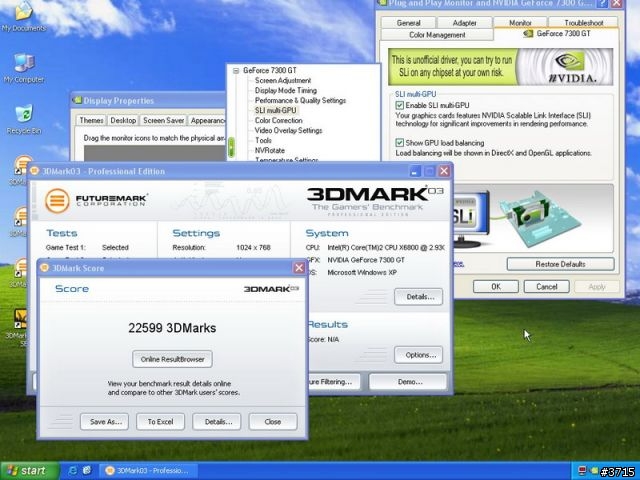Uncheck Enable SLI multi-GPU
Image resolution: width=640 pixels, height=480 pixels.
[400, 105]
